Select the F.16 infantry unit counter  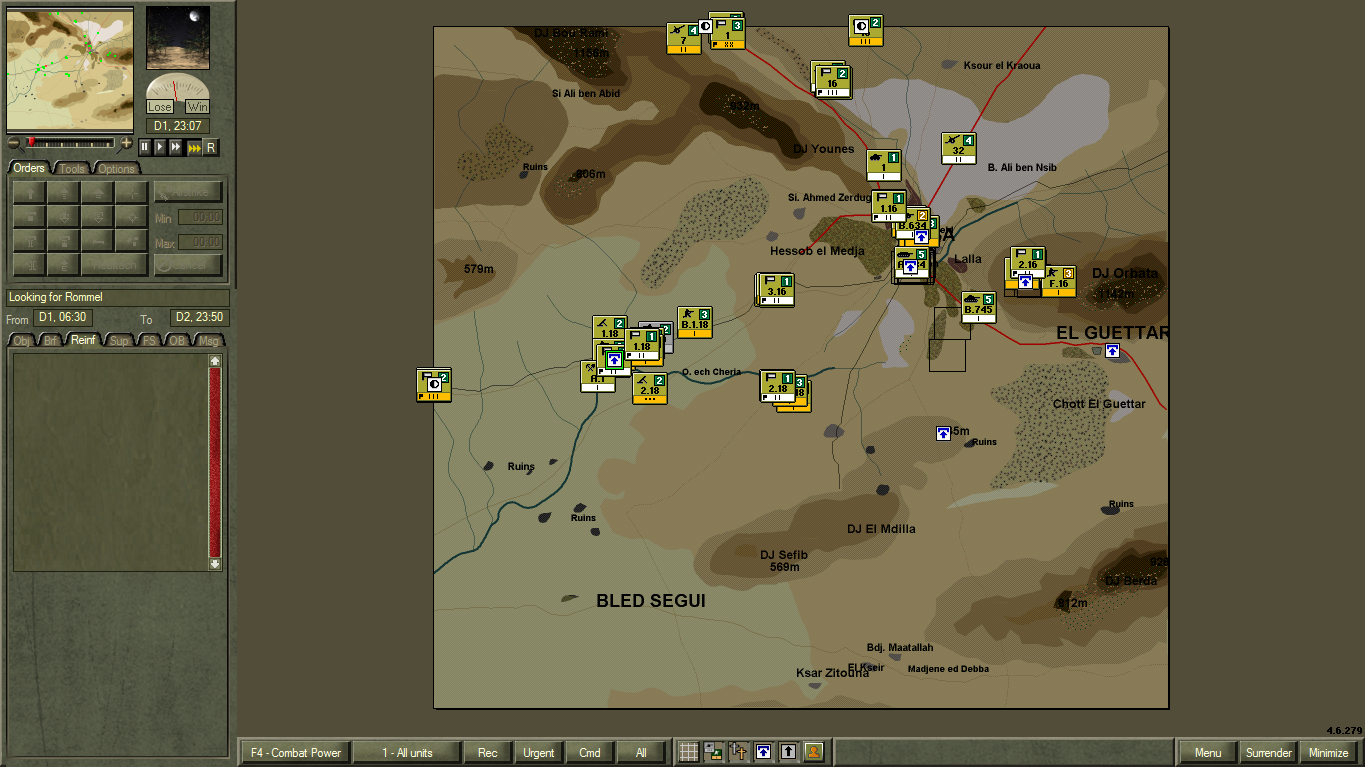(x=1059, y=281)
